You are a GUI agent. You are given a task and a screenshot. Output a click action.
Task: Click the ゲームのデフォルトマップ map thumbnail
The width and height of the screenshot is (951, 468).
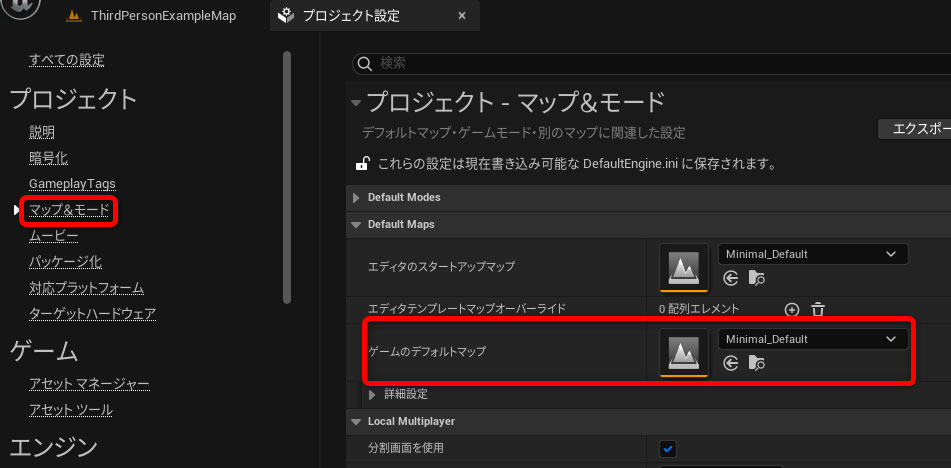(x=684, y=352)
